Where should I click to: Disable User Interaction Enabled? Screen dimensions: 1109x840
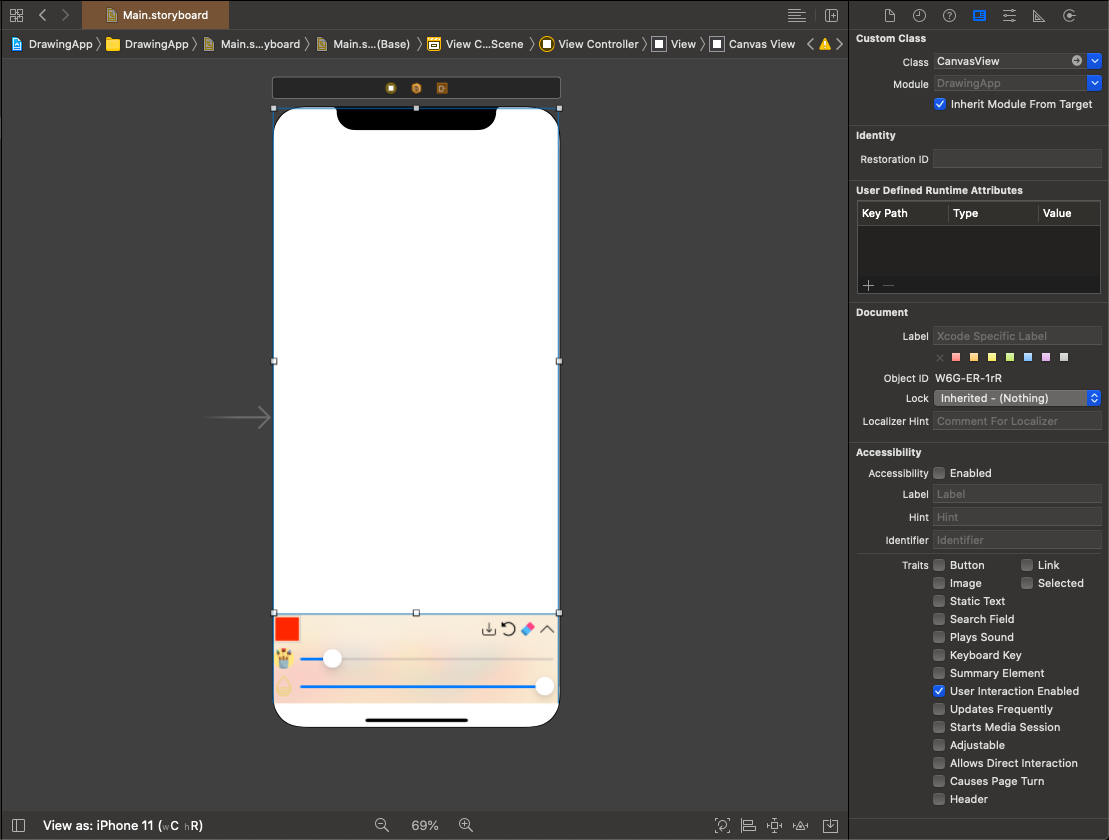(x=939, y=691)
